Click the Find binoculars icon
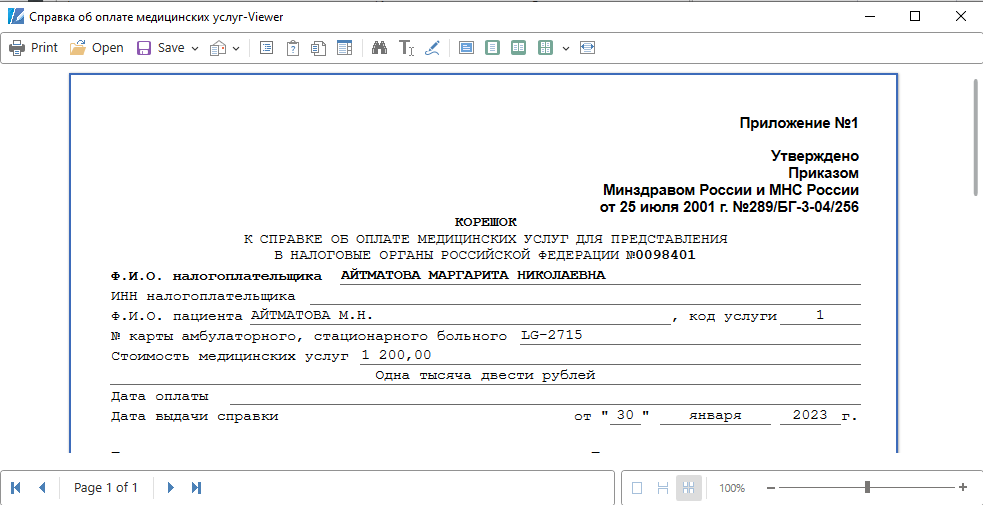This screenshot has height=505, width=983. 379,48
